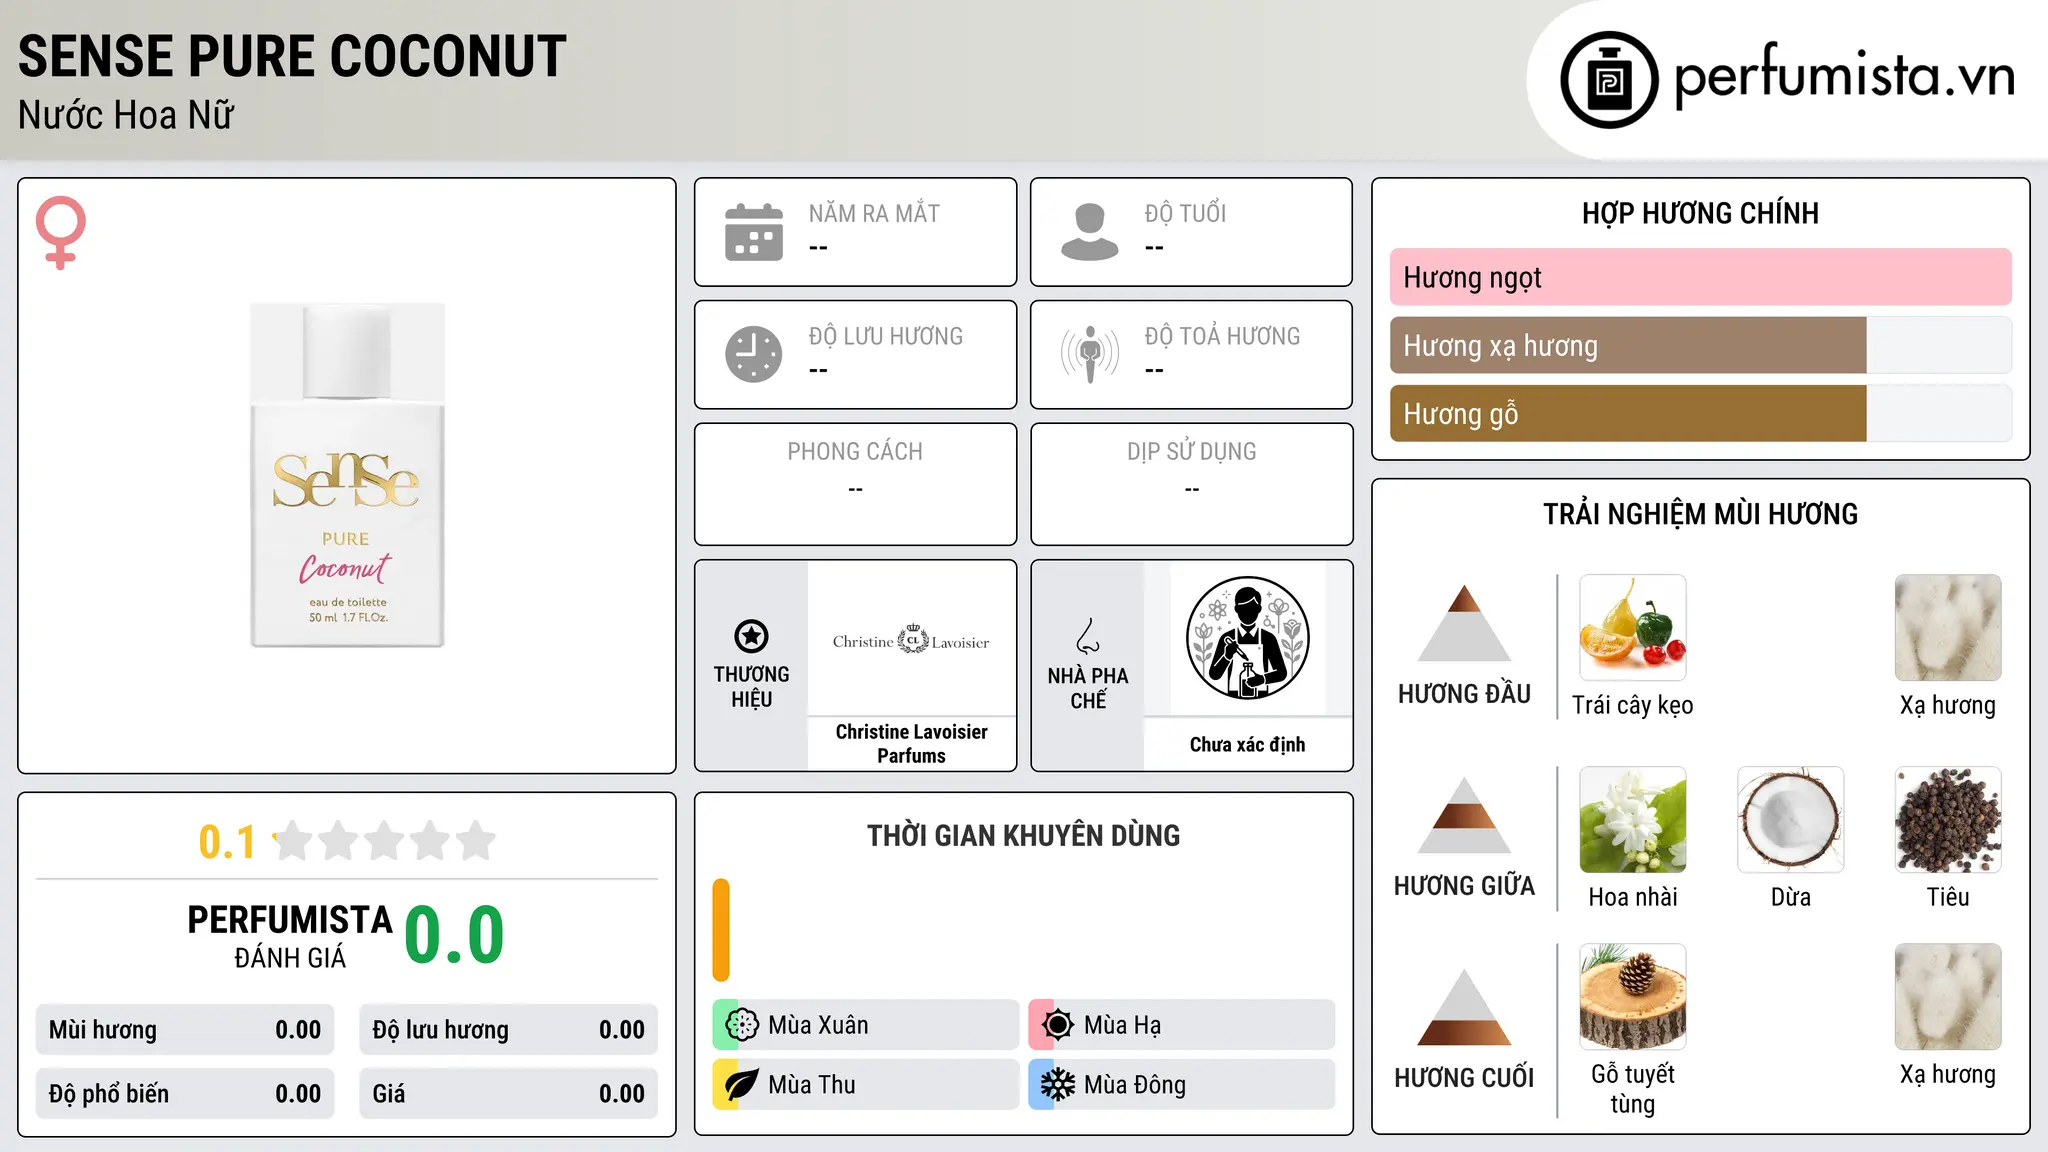The image size is (2048, 1152).
Task: Select the Trái cây kẹo note image
Action: click(x=1633, y=628)
